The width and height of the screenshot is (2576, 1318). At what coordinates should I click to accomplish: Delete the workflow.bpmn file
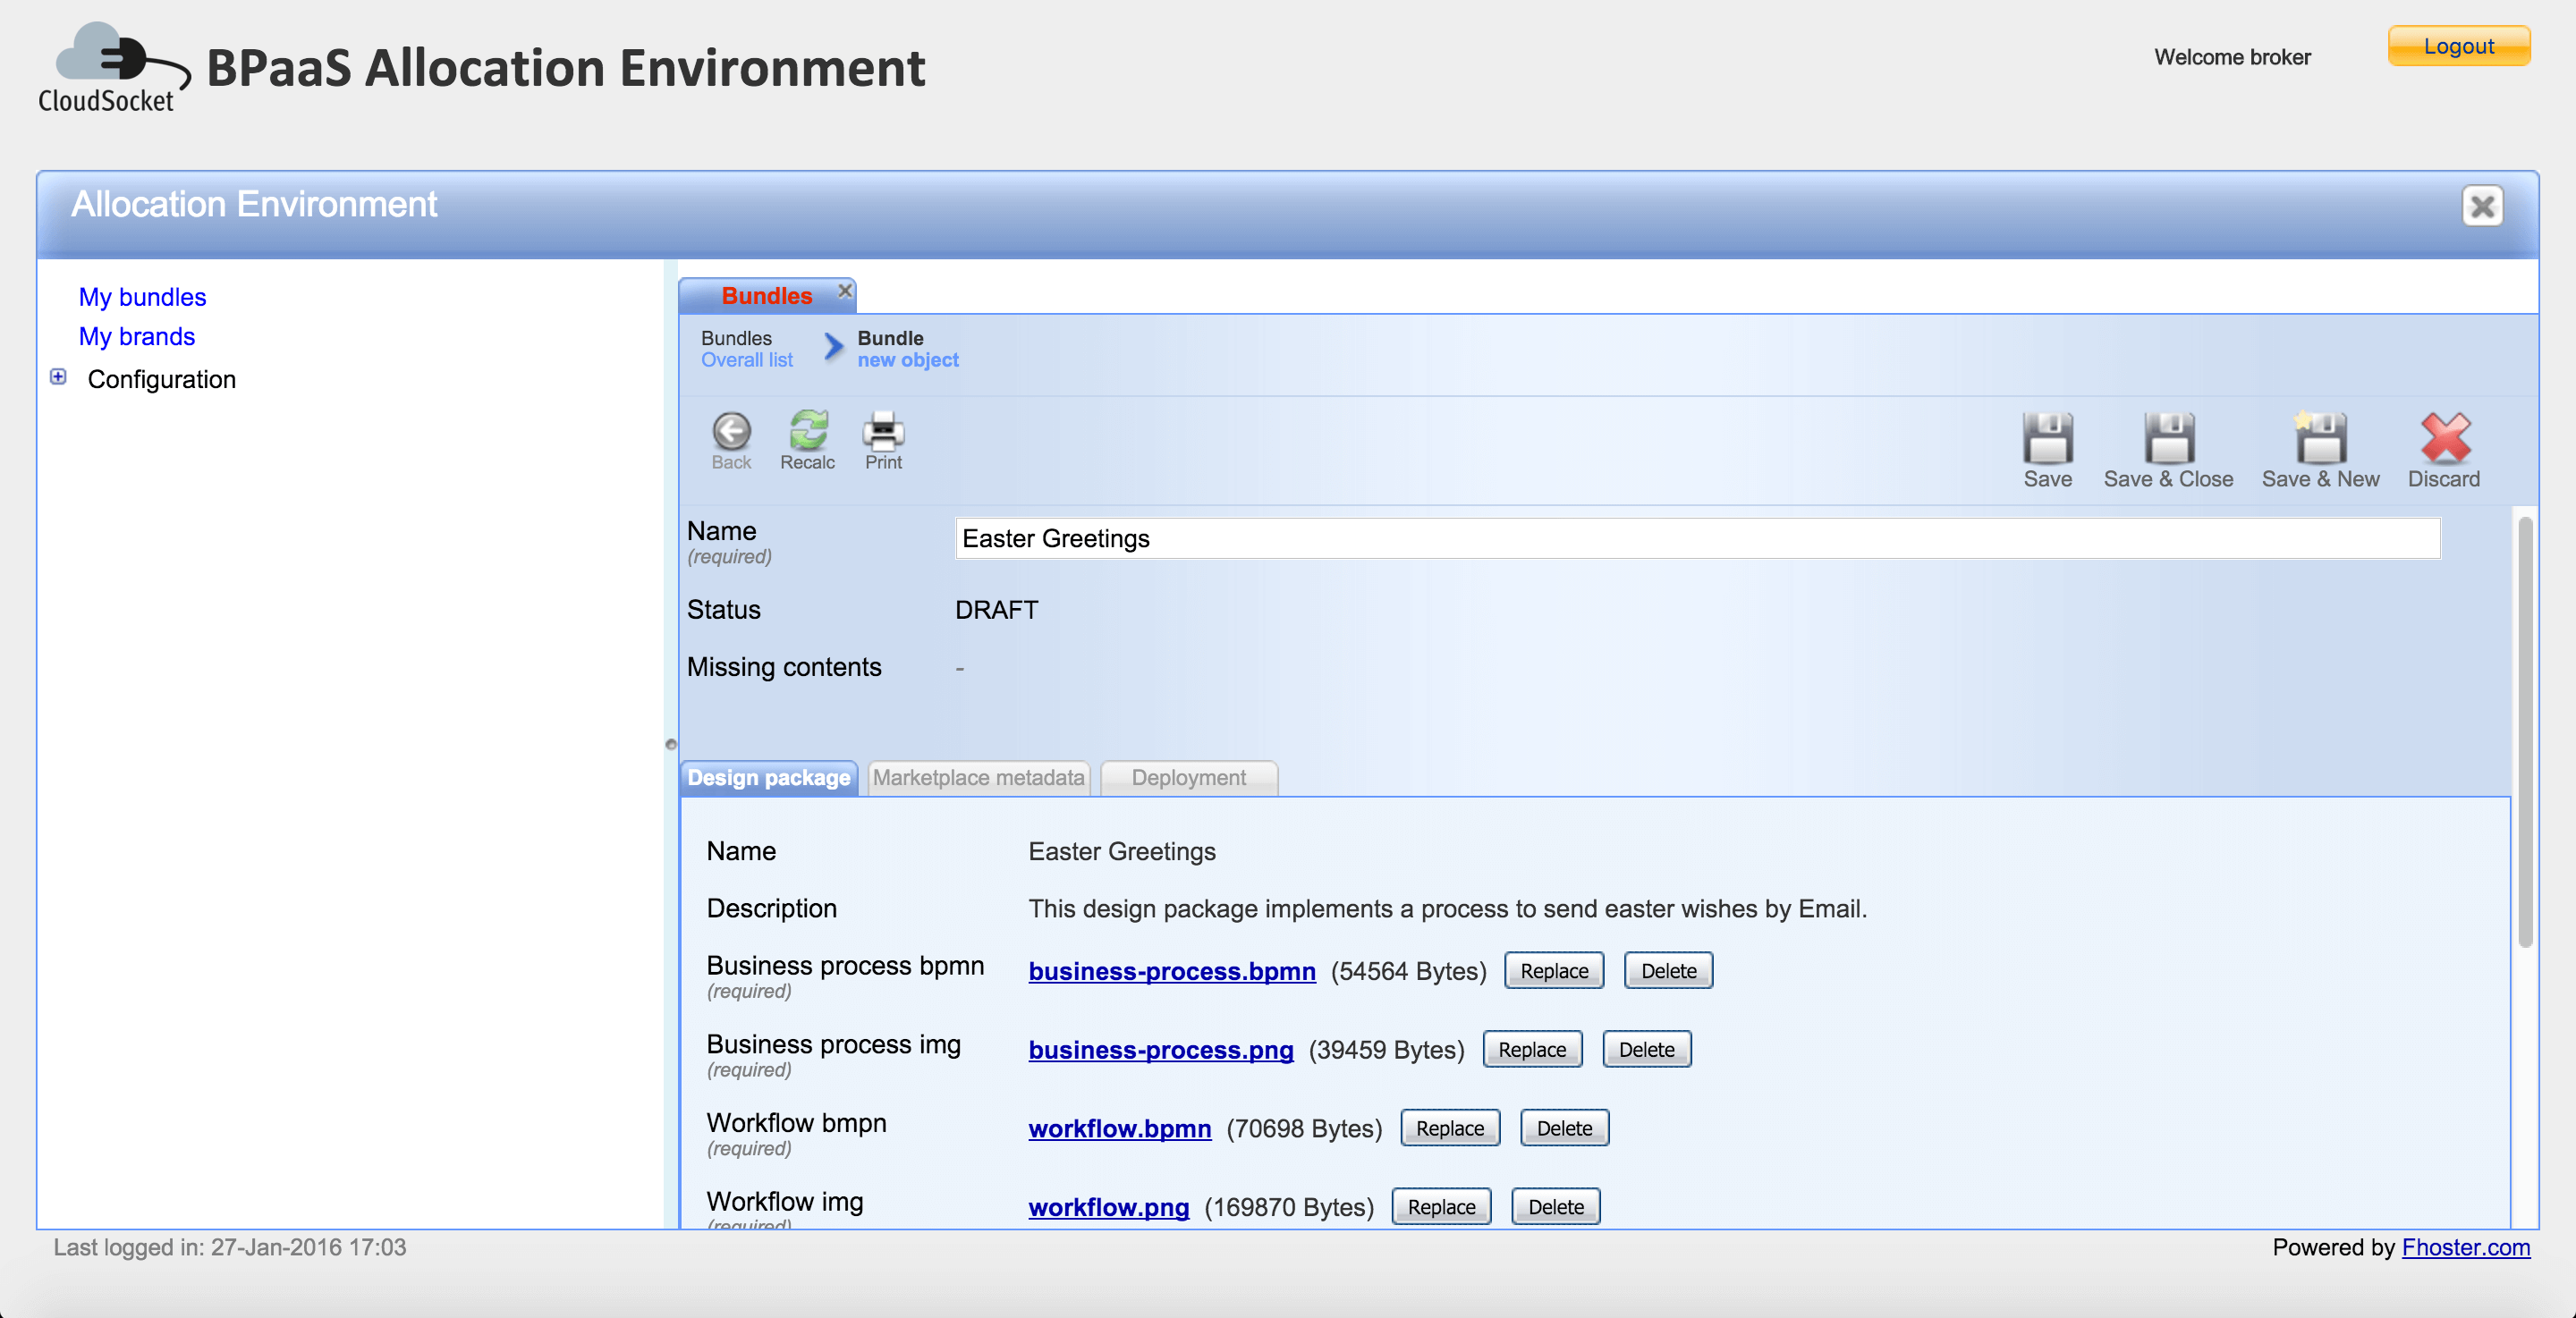coord(1563,1128)
